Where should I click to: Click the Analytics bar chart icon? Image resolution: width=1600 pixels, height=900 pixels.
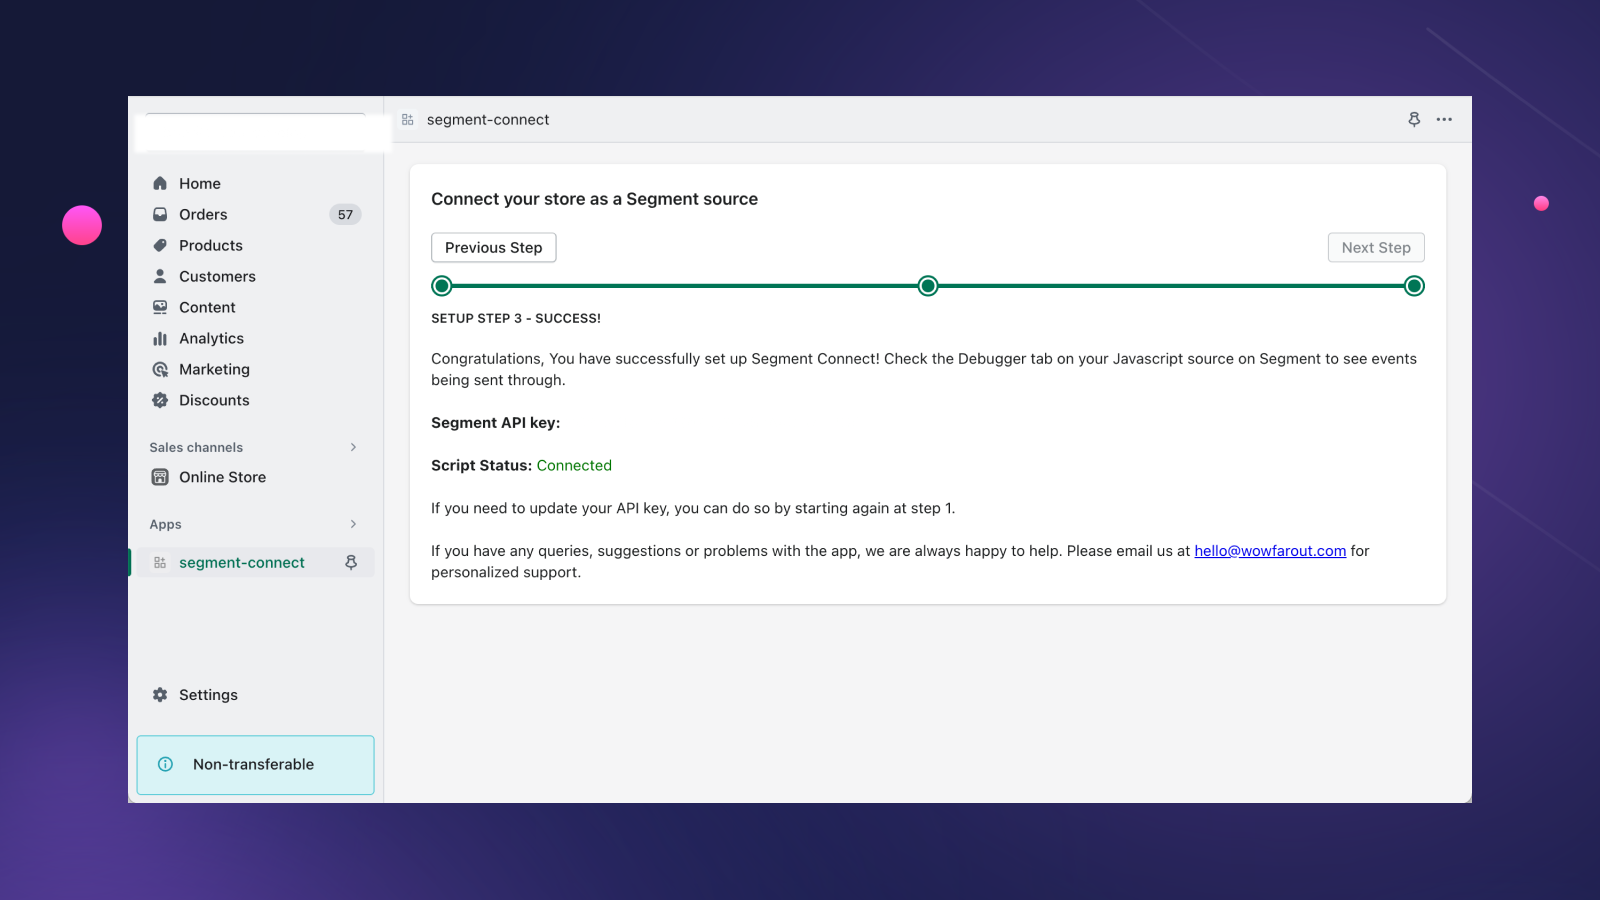160,338
